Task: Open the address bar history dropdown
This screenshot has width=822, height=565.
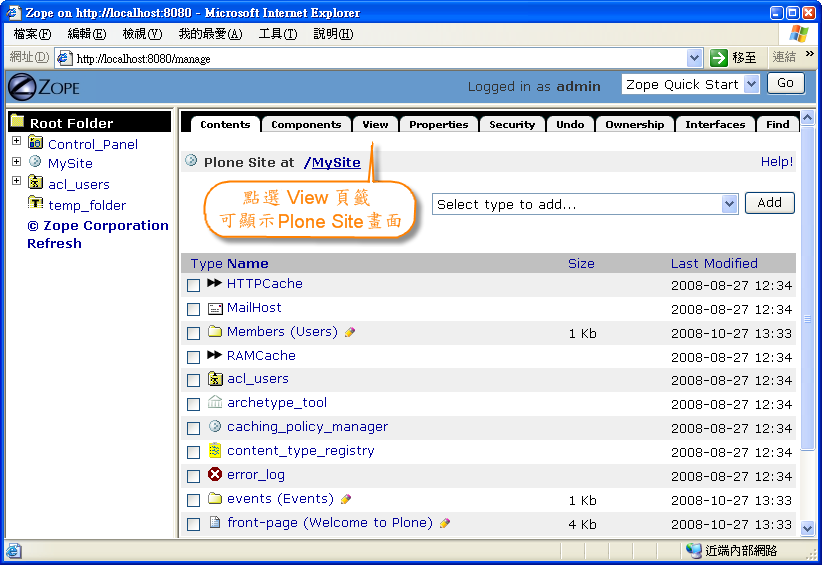Action: 694,58
